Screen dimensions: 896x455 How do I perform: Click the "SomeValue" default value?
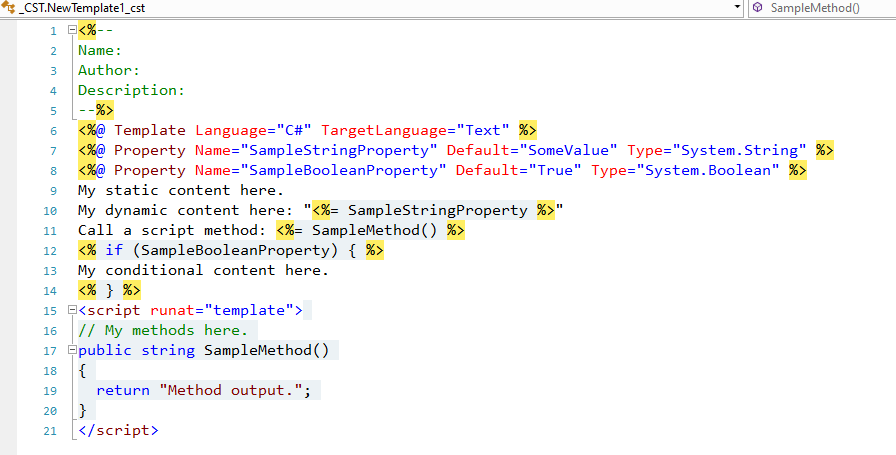tap(569, 150)
